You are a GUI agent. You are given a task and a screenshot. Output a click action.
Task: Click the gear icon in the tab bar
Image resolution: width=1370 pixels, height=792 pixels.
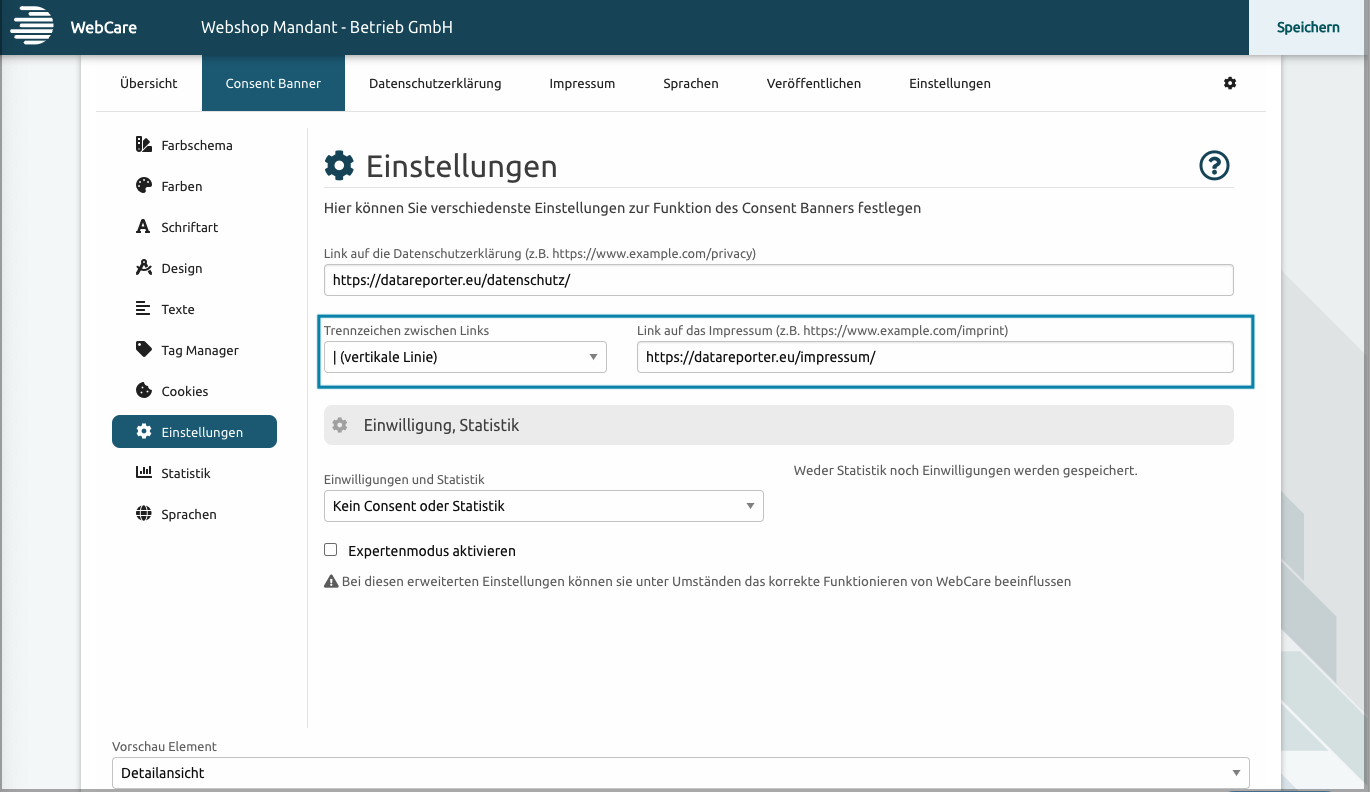point(1230,83)
